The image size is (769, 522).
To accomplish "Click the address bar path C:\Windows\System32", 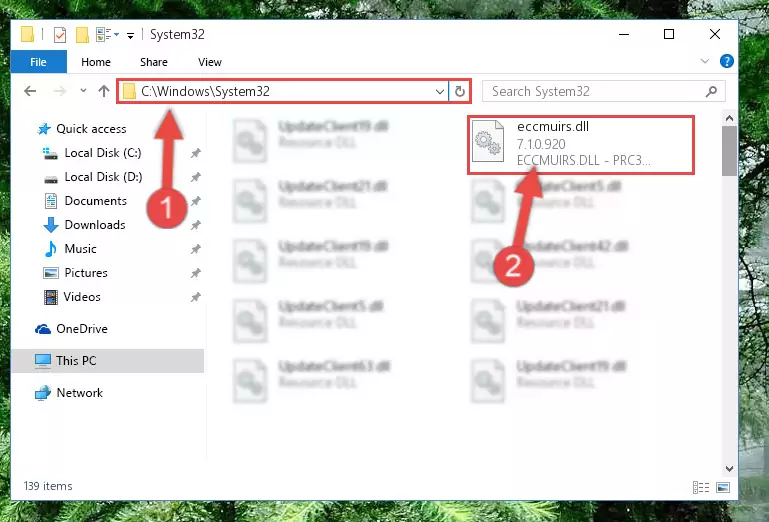I will (x=205, y=91).
